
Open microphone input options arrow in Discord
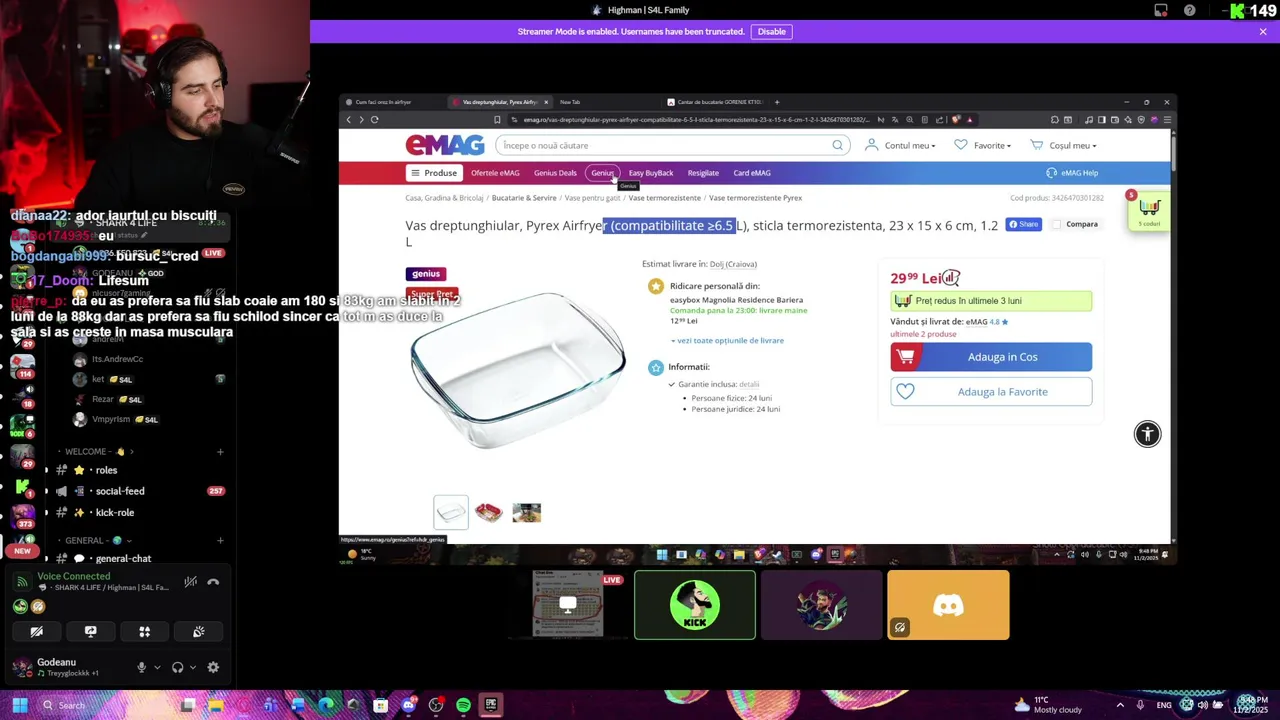(157, 668)
